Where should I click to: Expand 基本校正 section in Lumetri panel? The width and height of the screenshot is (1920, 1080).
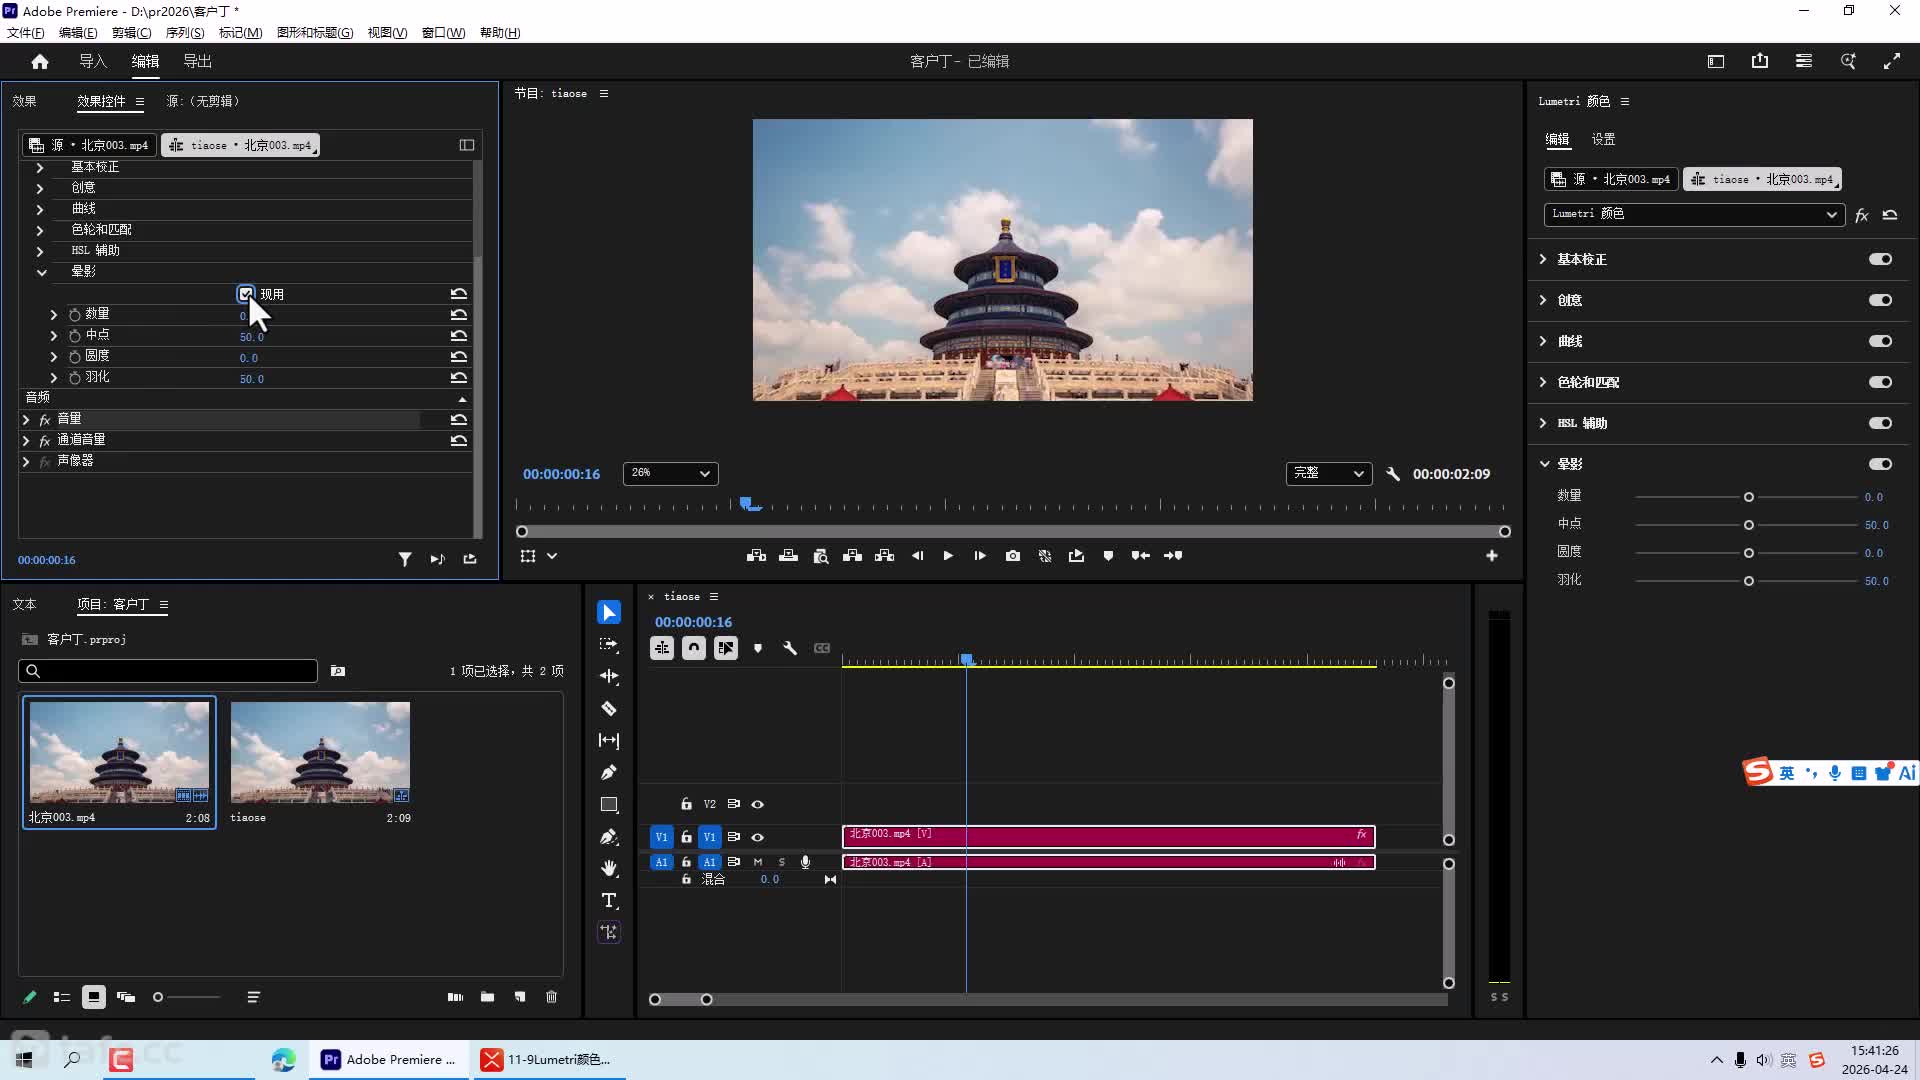(1543, 259)
